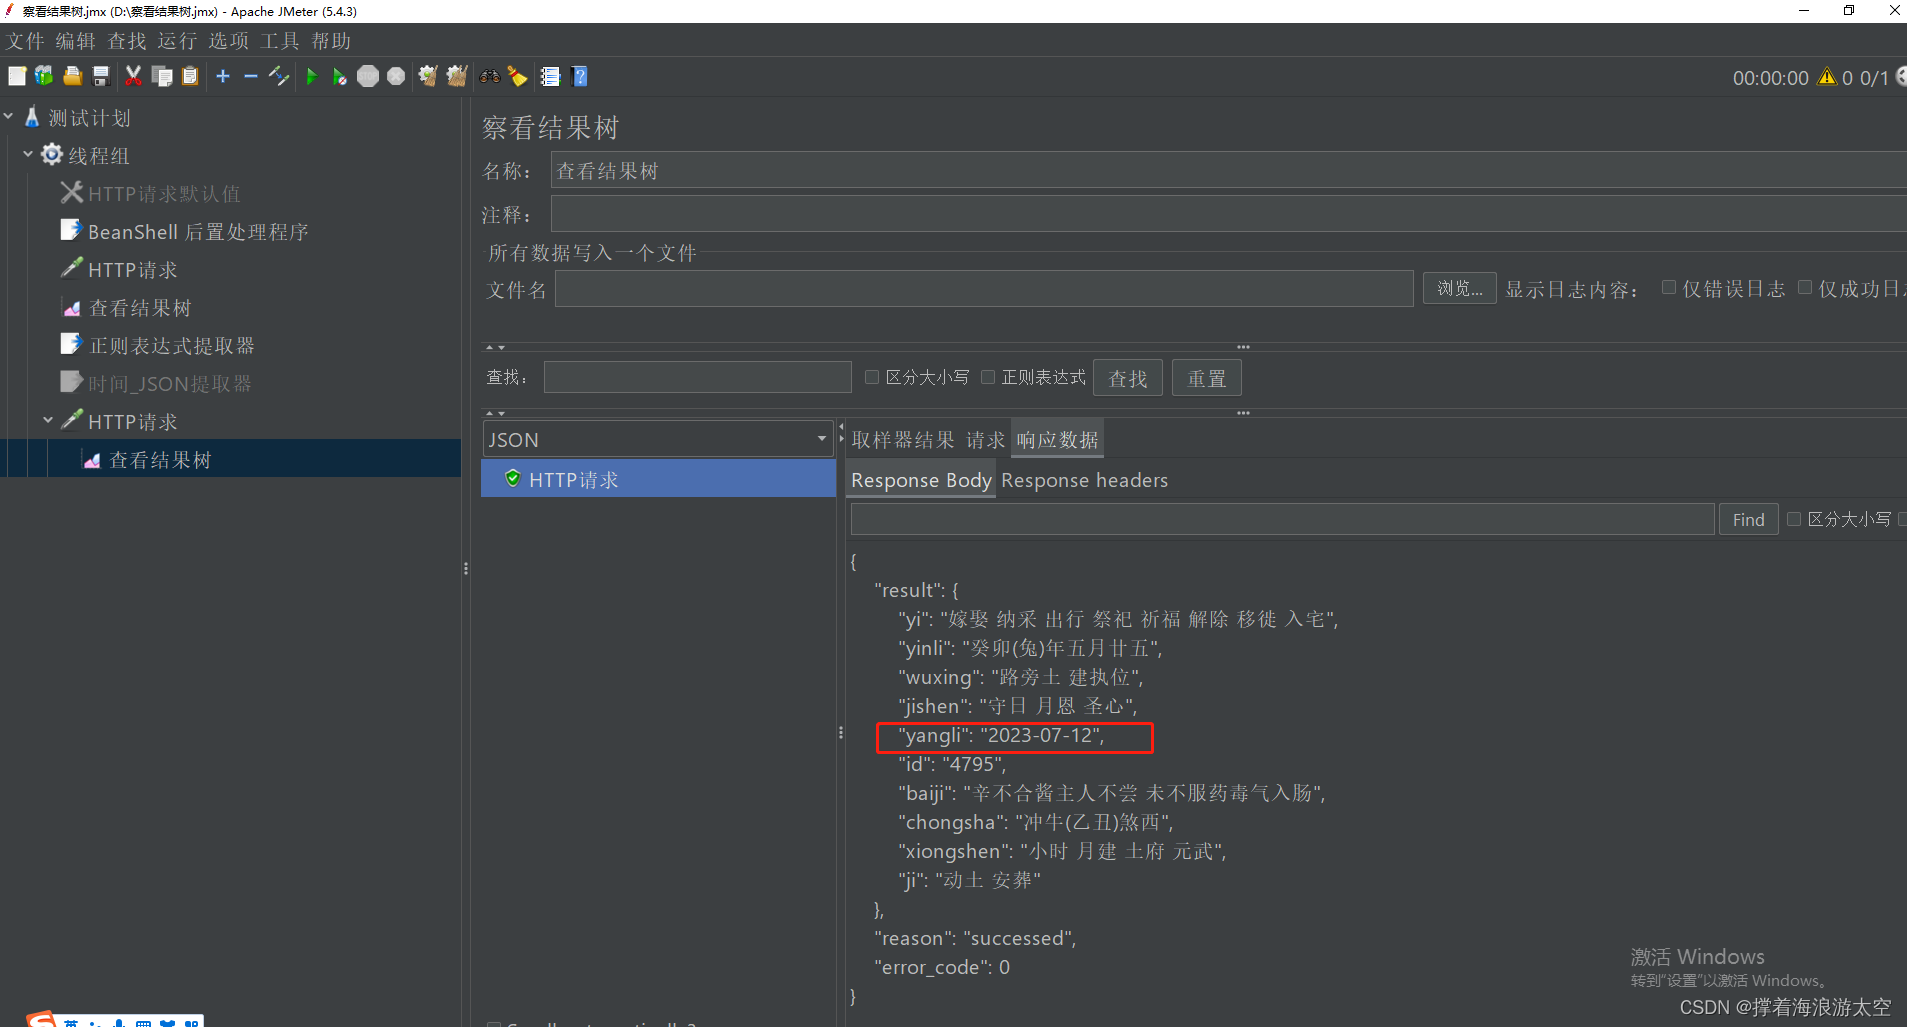
Task: Click the Paste clipboard icon
Action: pyautogui.click(x=190, y=76)
